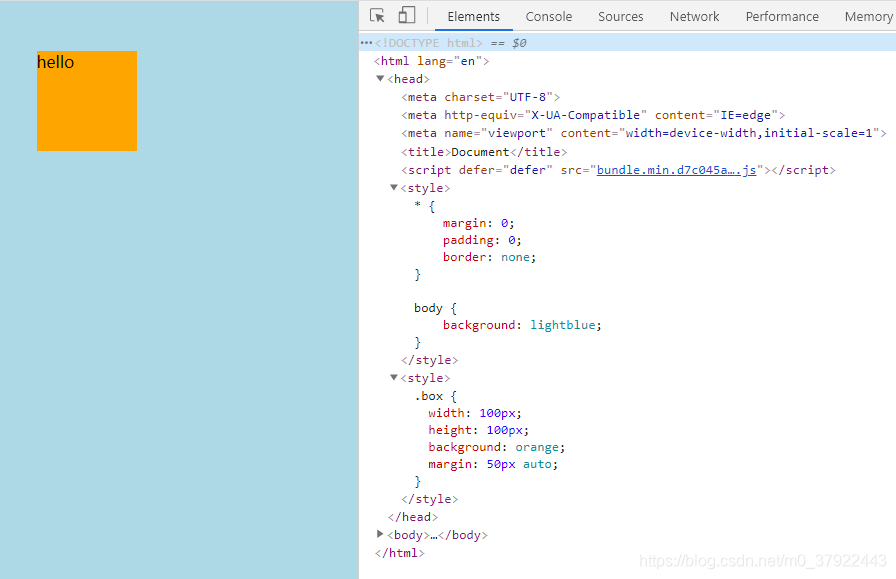Click the lightblue background value in body style
896x579 pixels.
pyautogui.click(x=564, y=324)
